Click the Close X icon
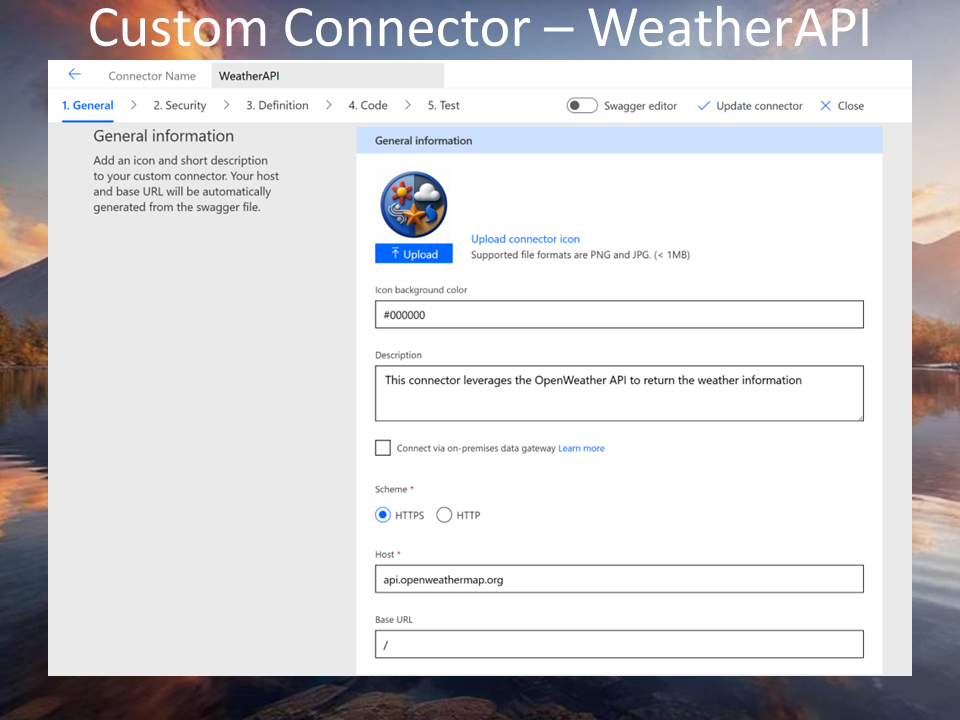The height and width of the screenshot is (720, 960). [825, 106]
